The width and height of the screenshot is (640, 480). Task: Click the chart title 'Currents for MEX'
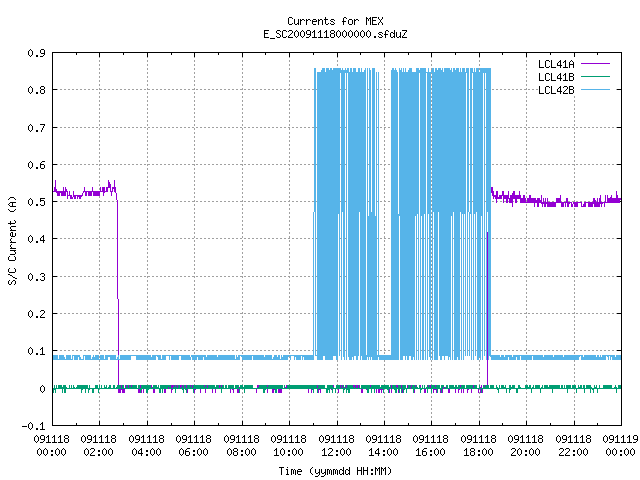pos(335,21)
